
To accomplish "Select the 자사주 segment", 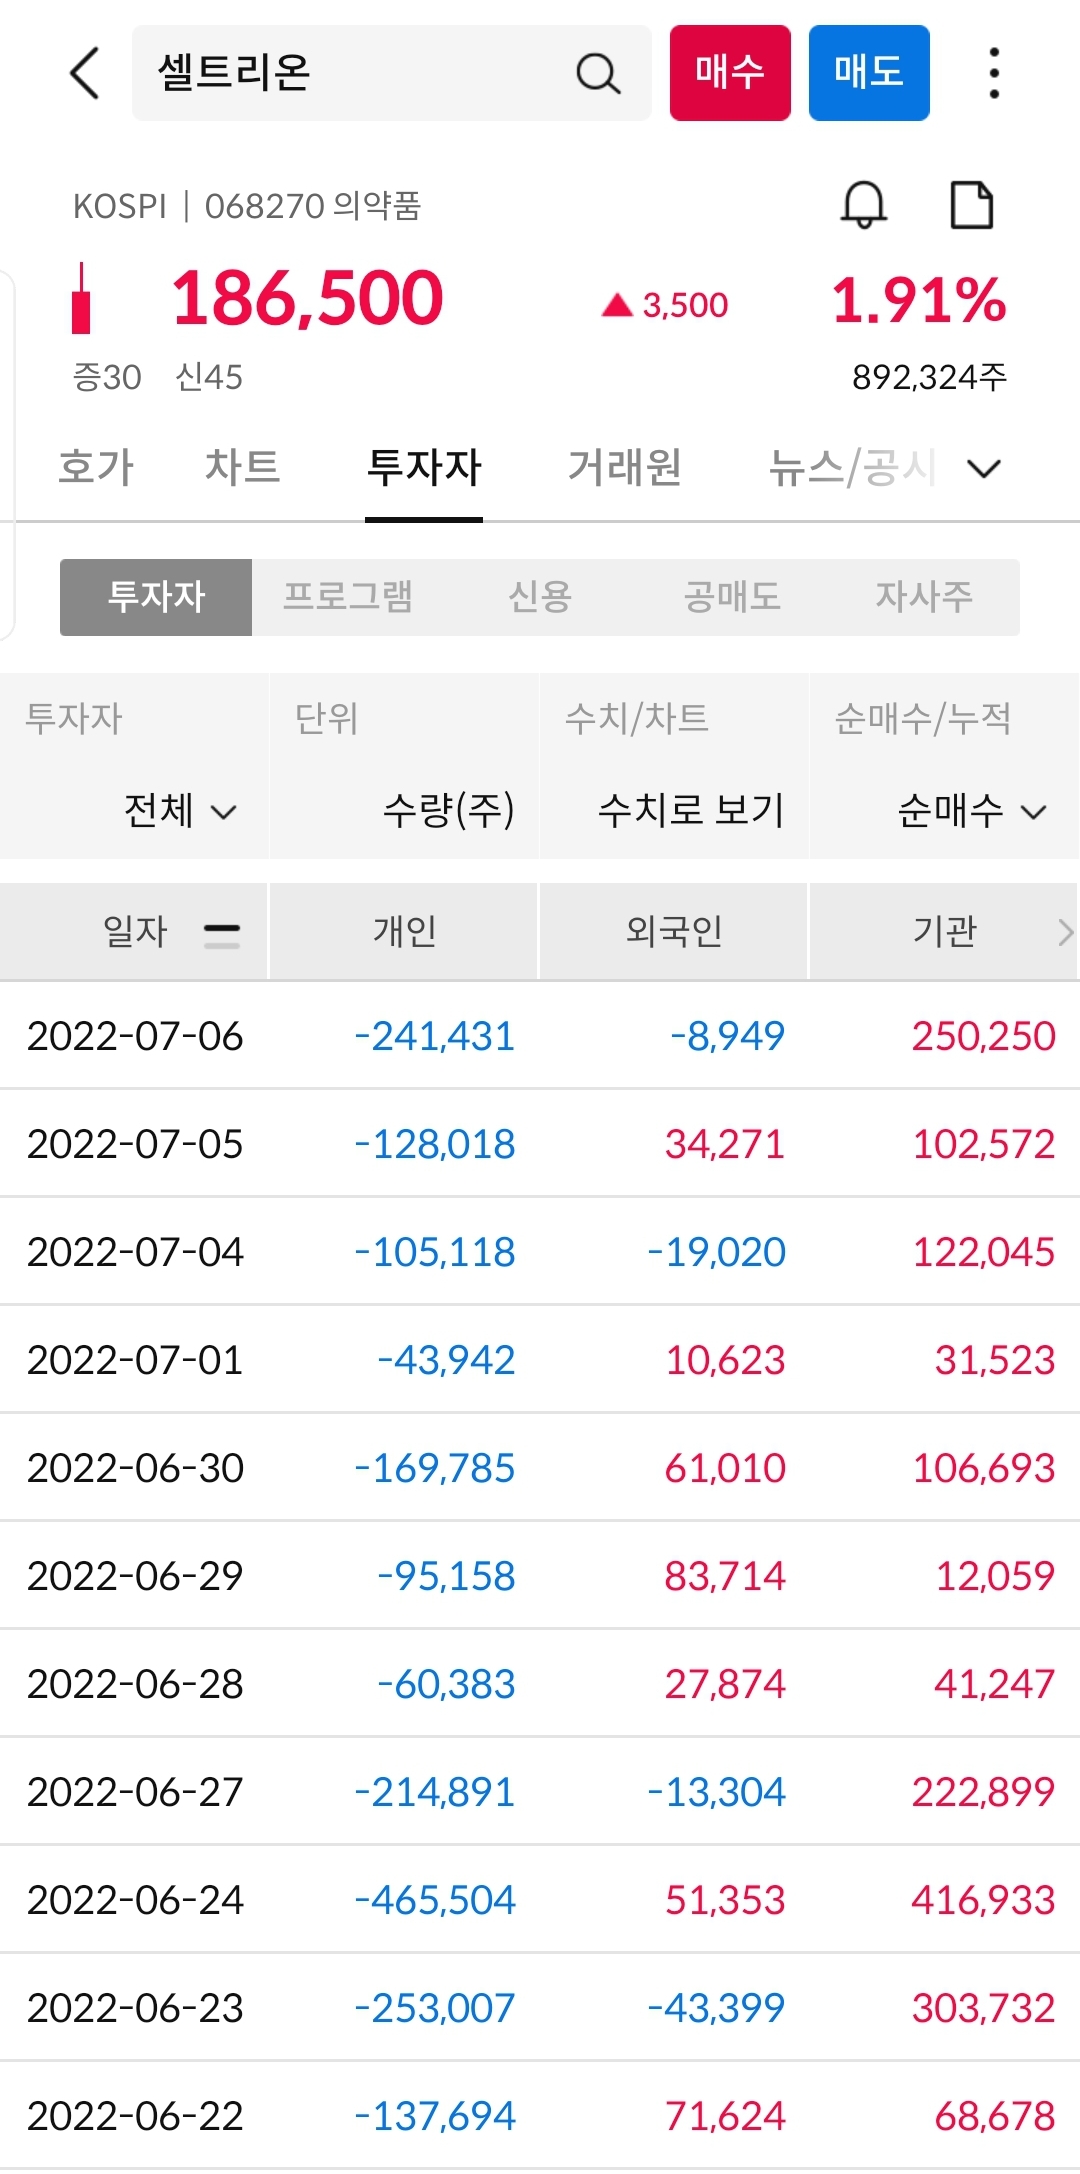I will [924, 597].
